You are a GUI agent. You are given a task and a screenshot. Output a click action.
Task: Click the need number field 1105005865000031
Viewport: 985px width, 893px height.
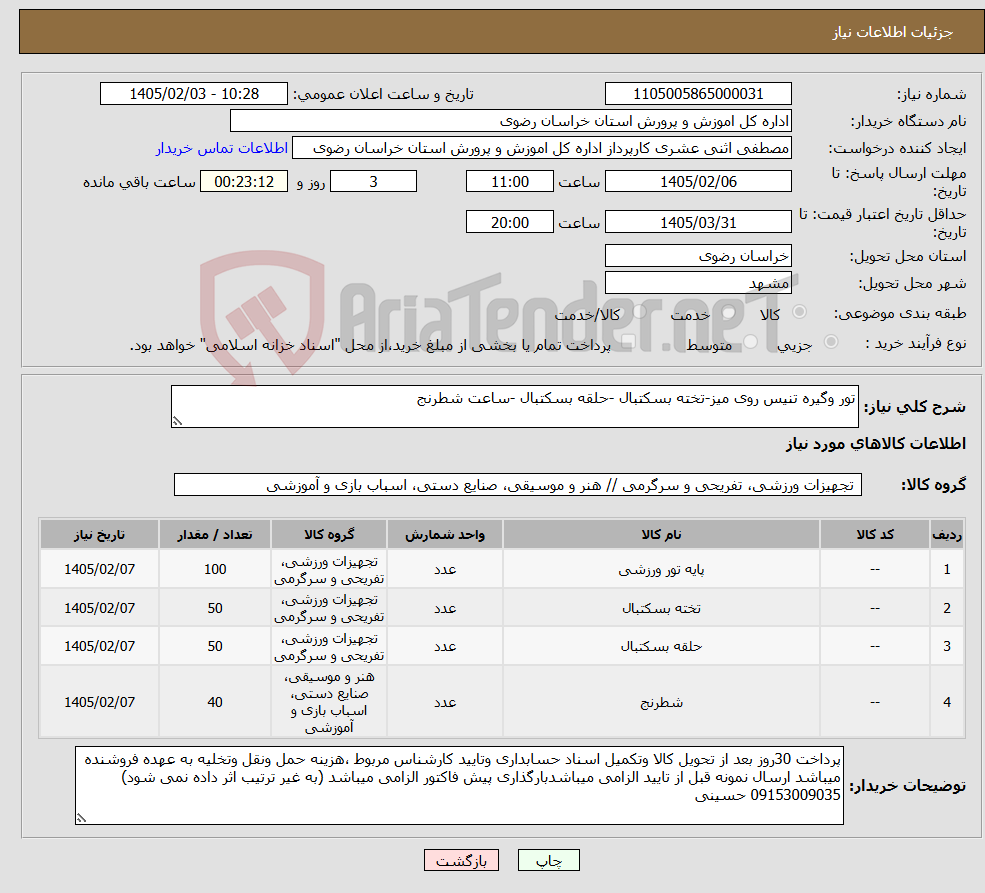pyautogui.click(x=698, y=94)
